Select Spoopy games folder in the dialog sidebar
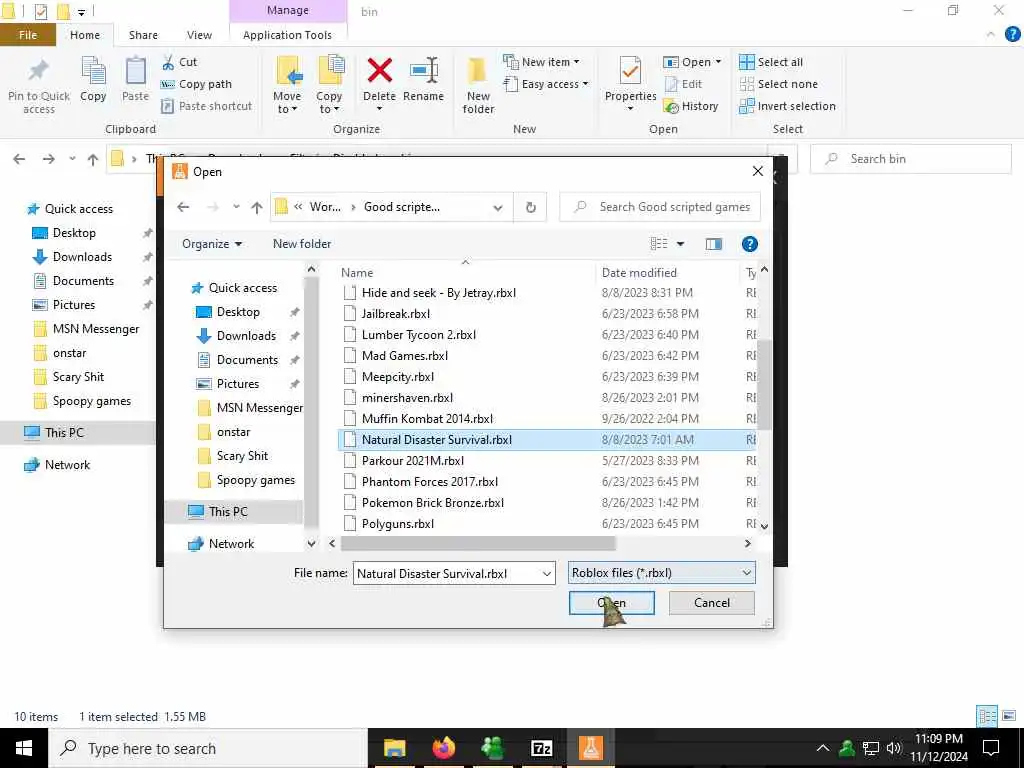 [255, 480]
